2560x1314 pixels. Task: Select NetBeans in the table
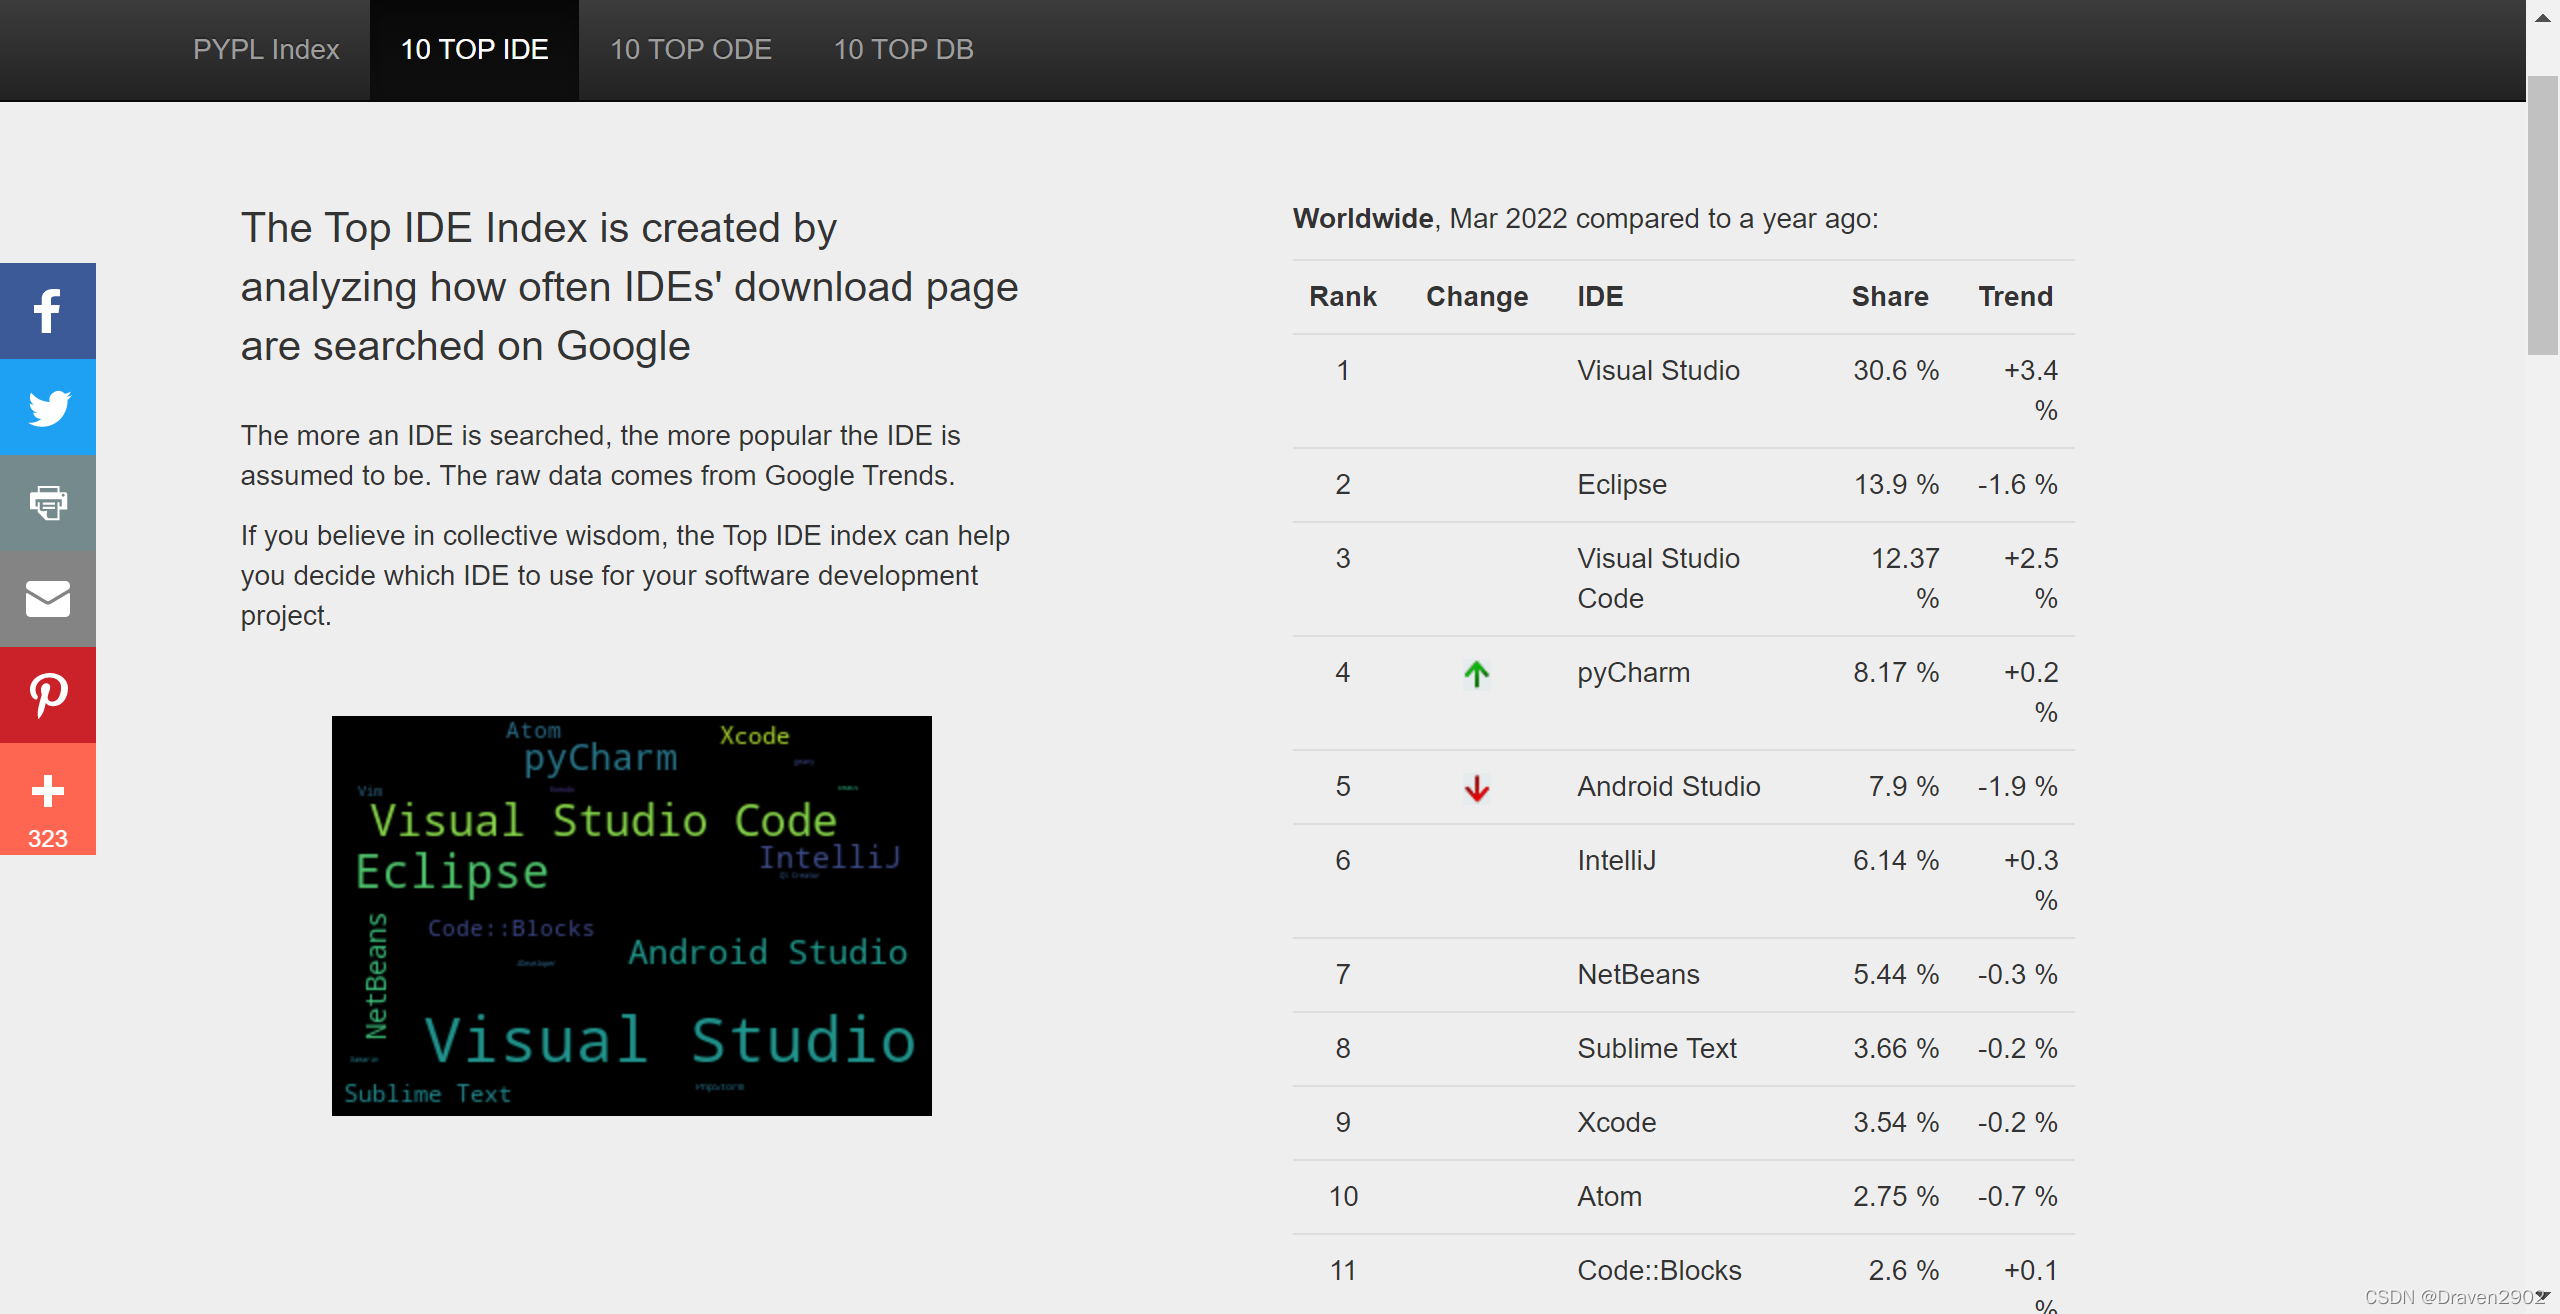pyautogui.click(x=1638, y=974)
